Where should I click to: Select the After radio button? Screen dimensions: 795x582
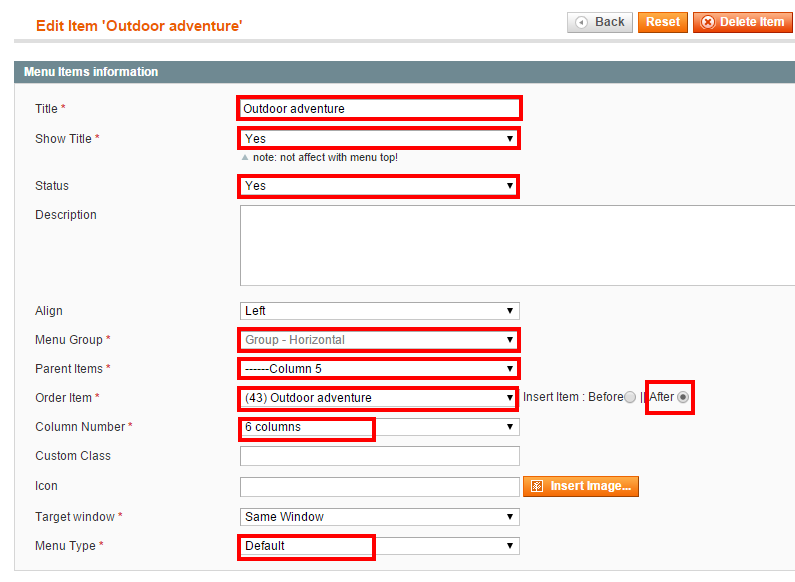(683, 397)
